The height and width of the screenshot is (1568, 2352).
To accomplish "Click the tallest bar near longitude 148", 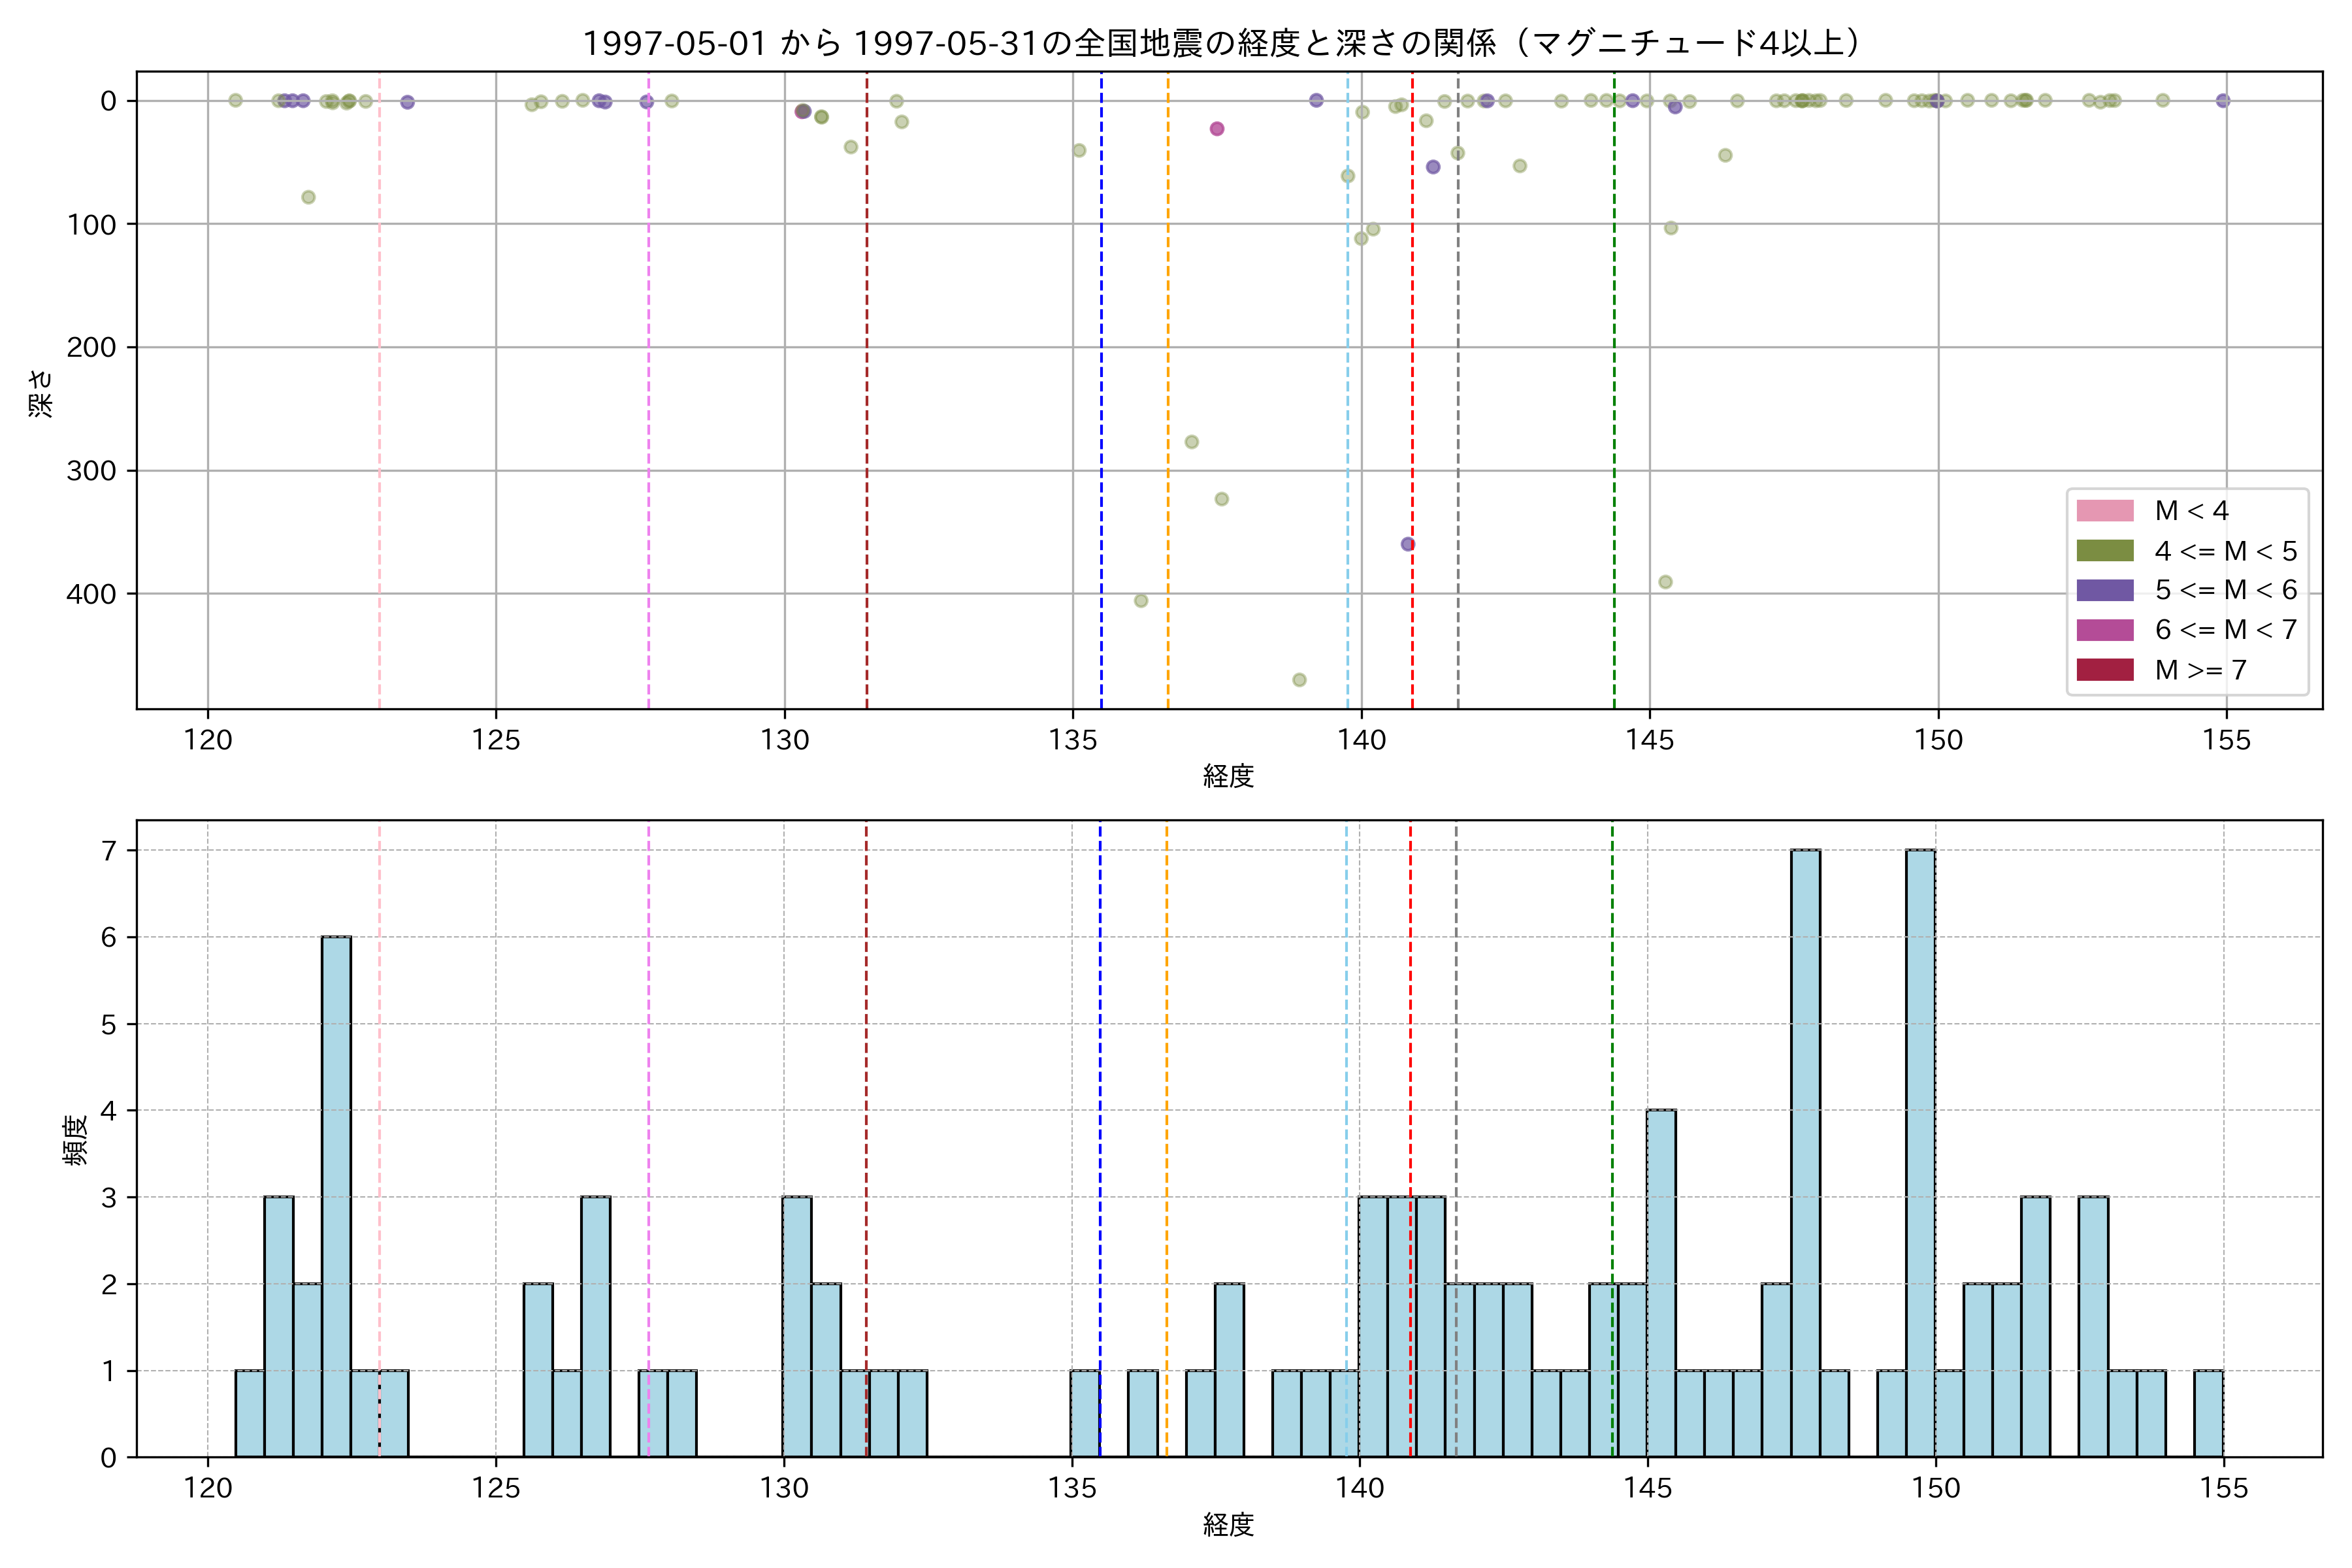I will click(x=1805, y=1153).
